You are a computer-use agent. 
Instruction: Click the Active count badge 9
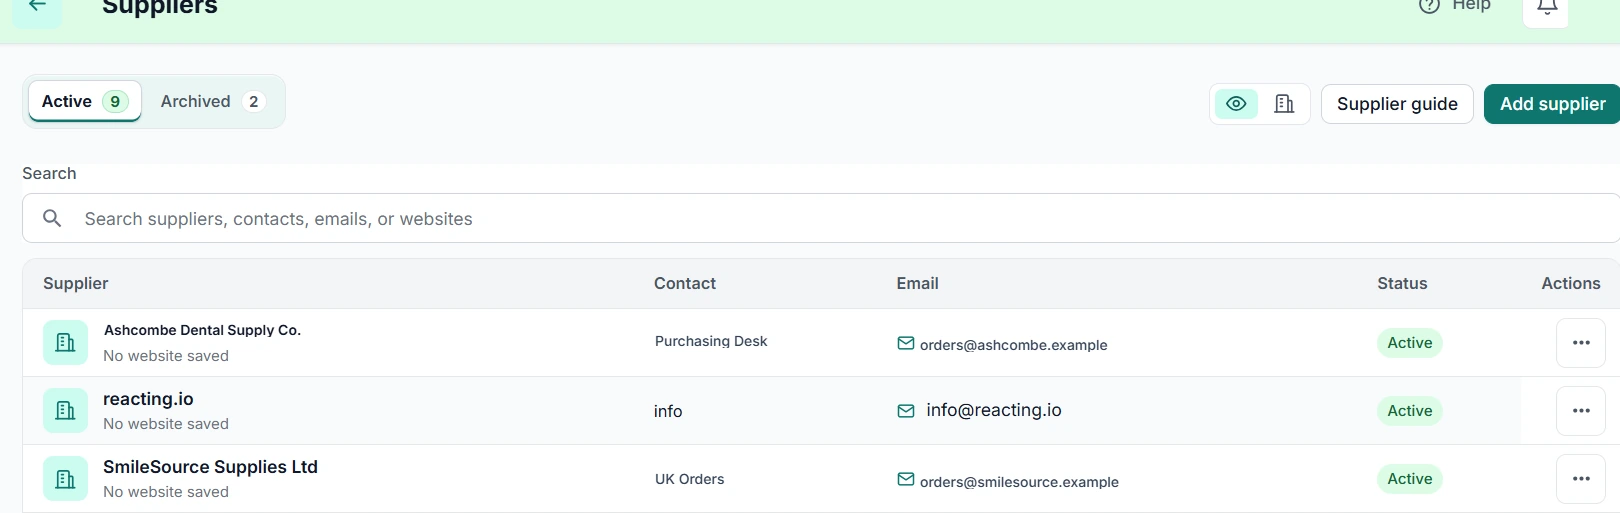click(115, 101)
